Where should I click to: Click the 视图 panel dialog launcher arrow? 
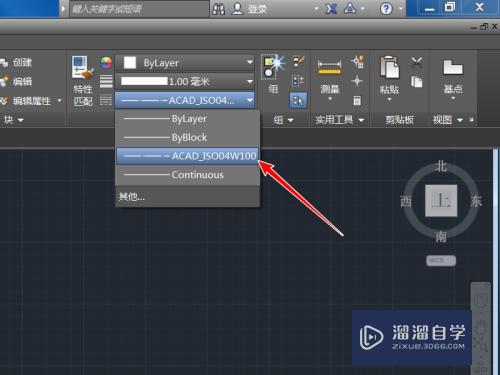tap(471, 120)
